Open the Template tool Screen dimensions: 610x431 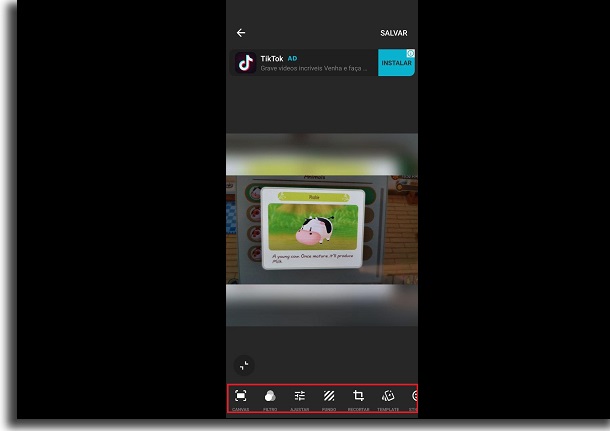coord(388,399)
